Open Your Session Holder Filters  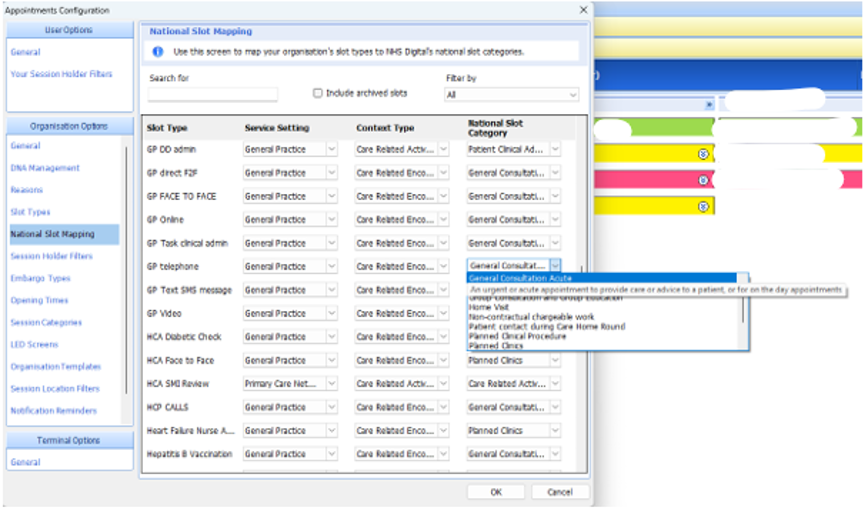(61, 74)
